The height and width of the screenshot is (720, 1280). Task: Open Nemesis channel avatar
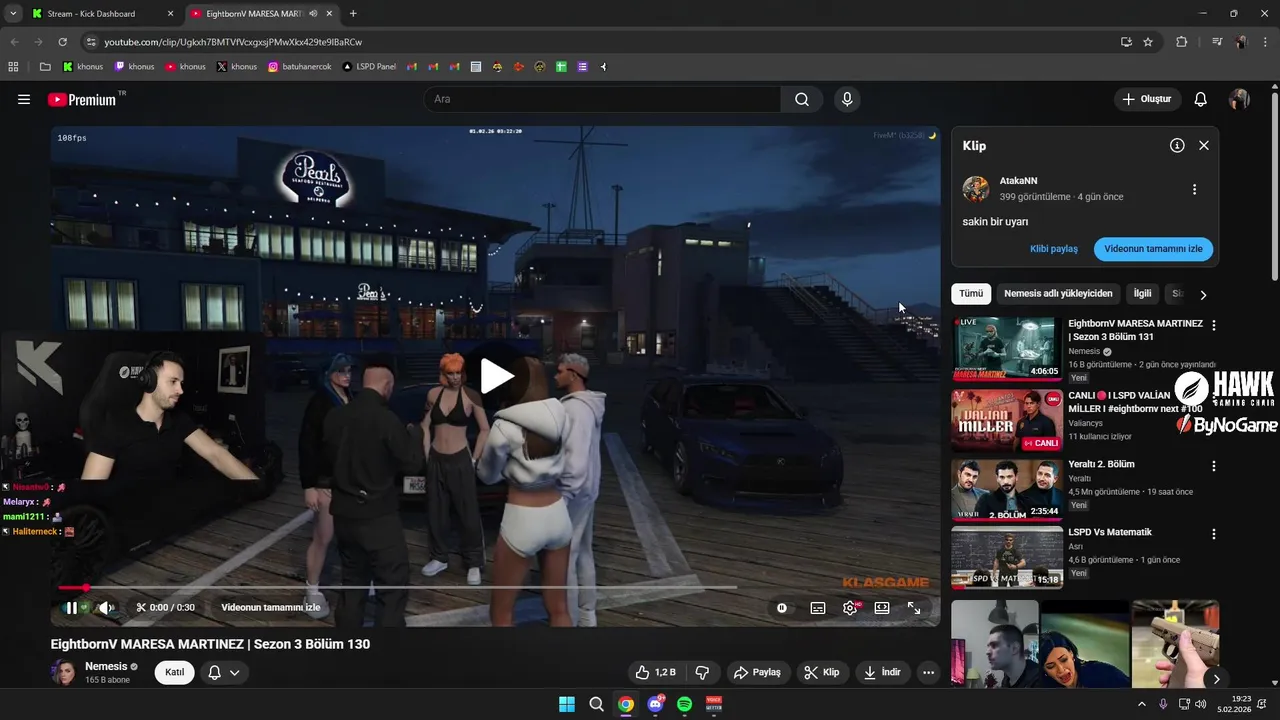(64, 672)
